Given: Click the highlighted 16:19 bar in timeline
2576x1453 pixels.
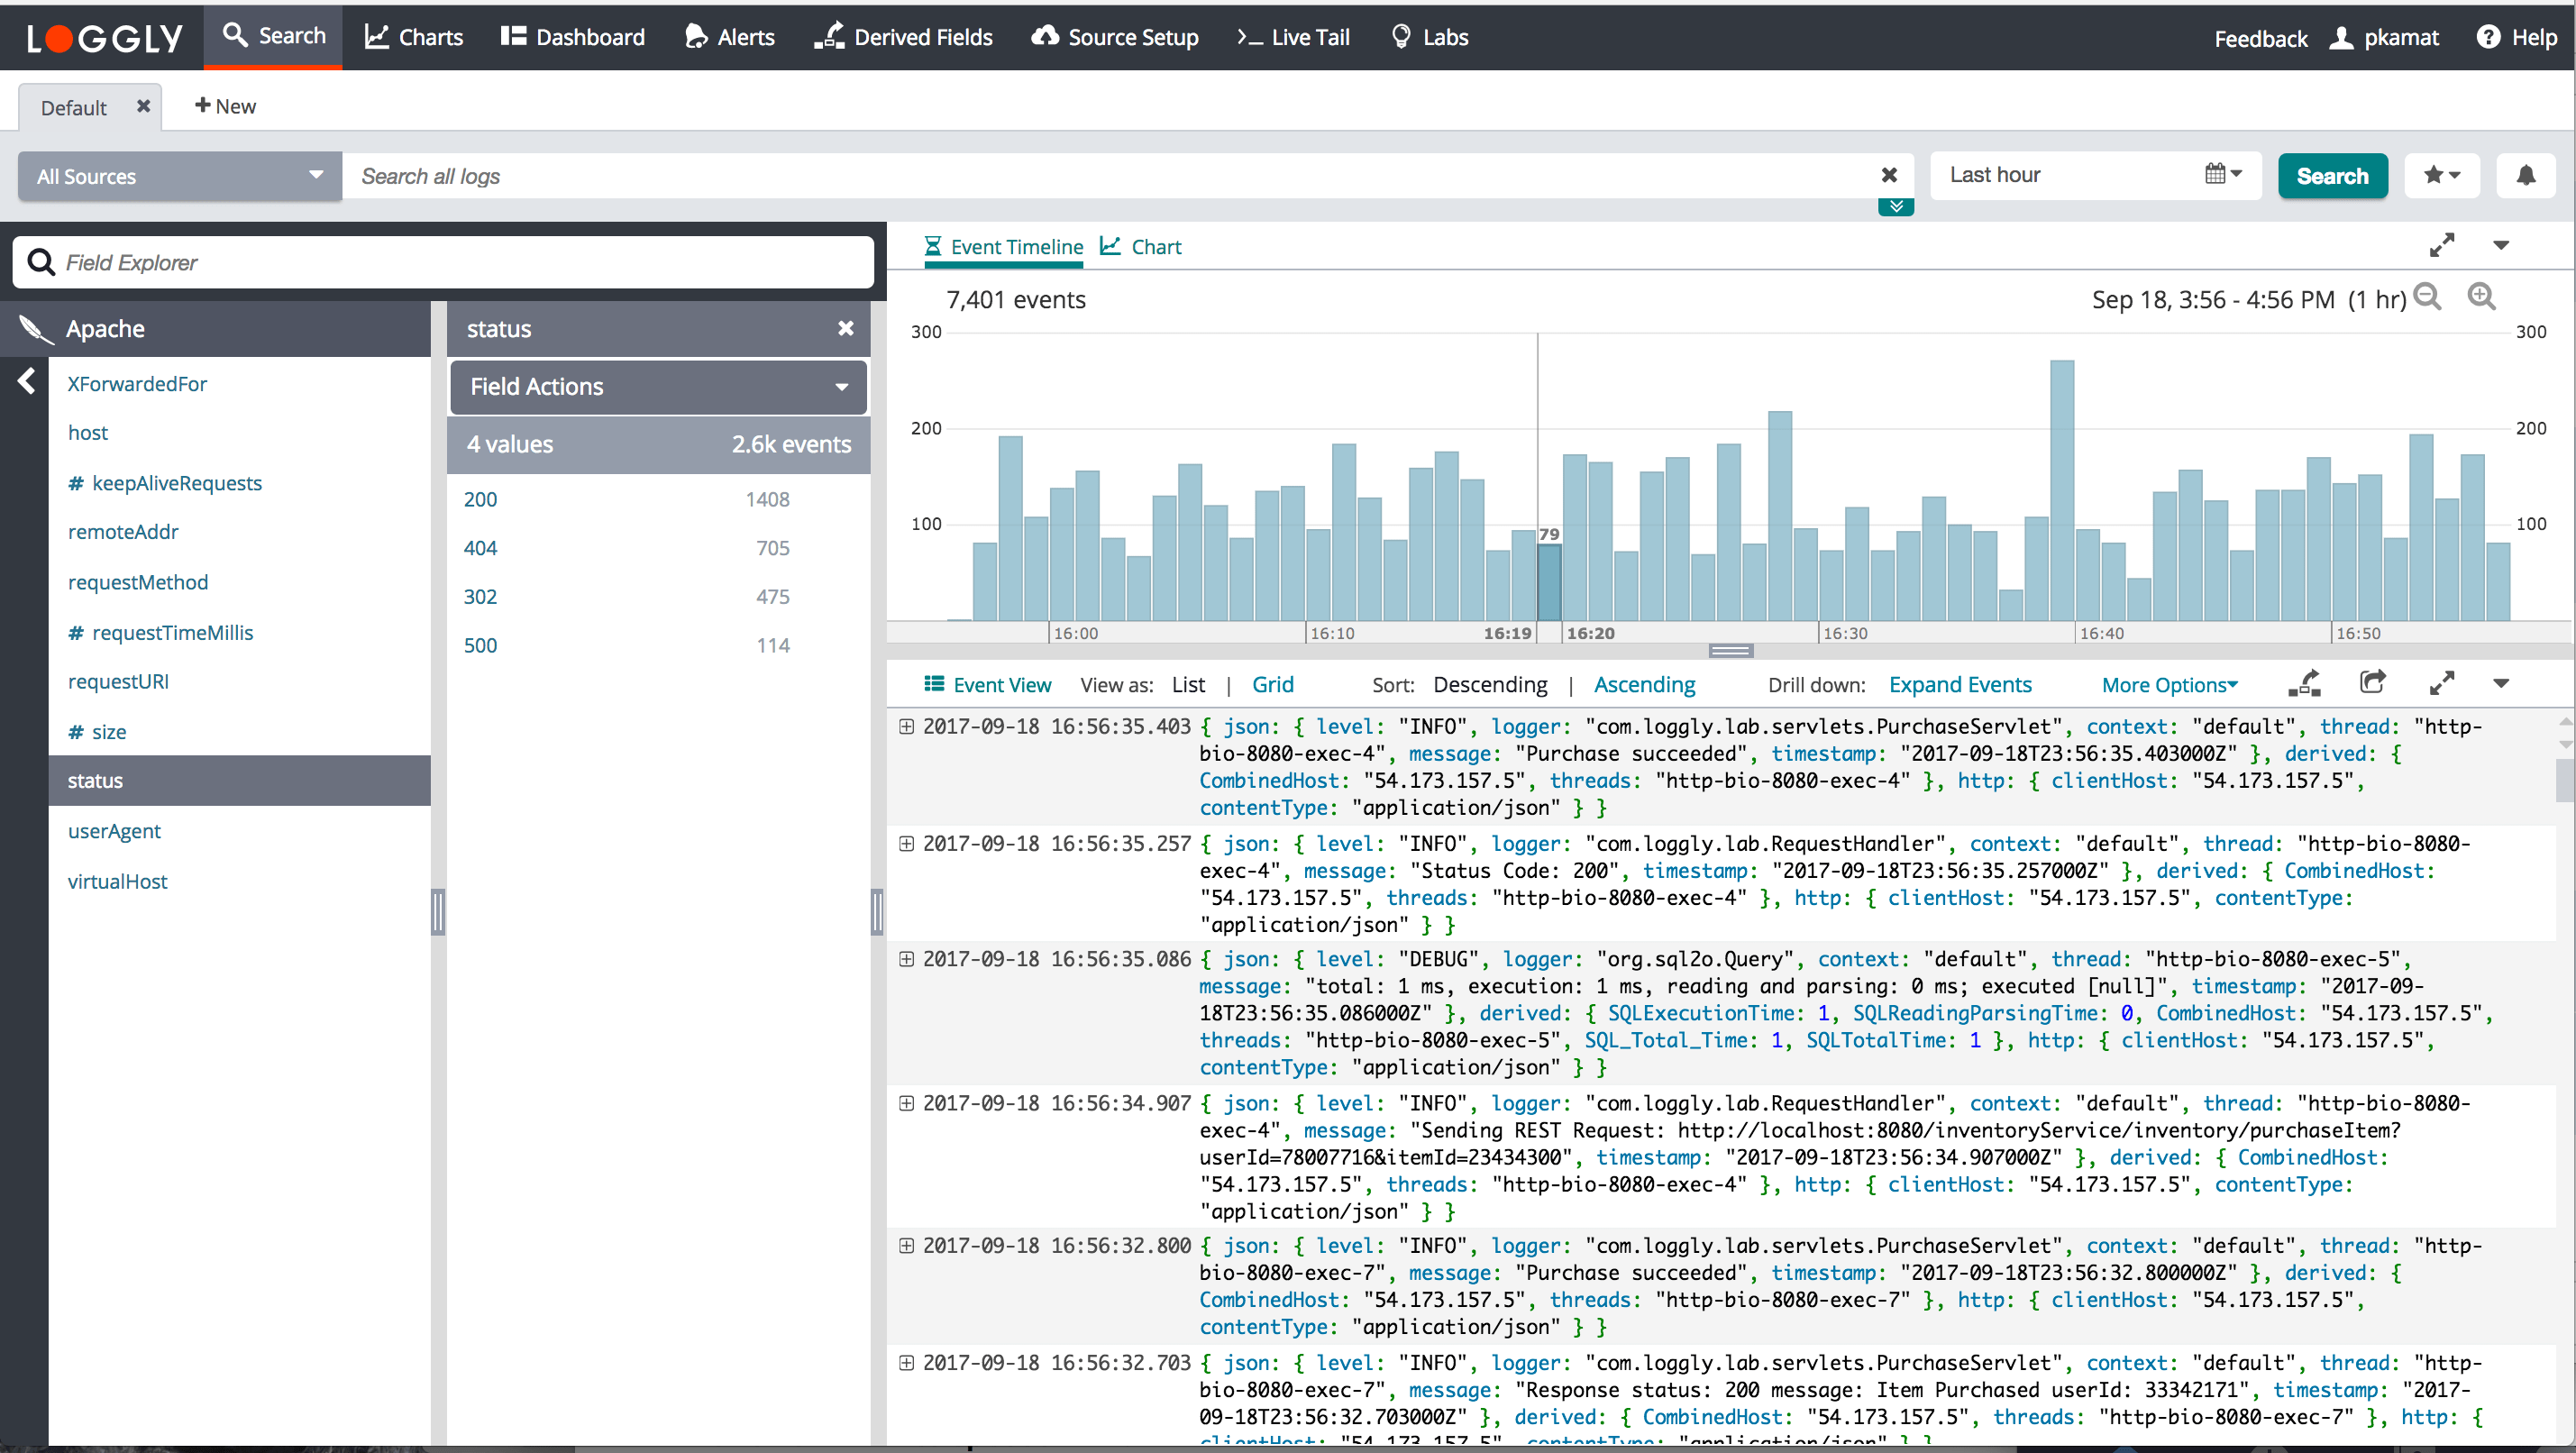Looking at the screenshot, I should click(1548, 580).
